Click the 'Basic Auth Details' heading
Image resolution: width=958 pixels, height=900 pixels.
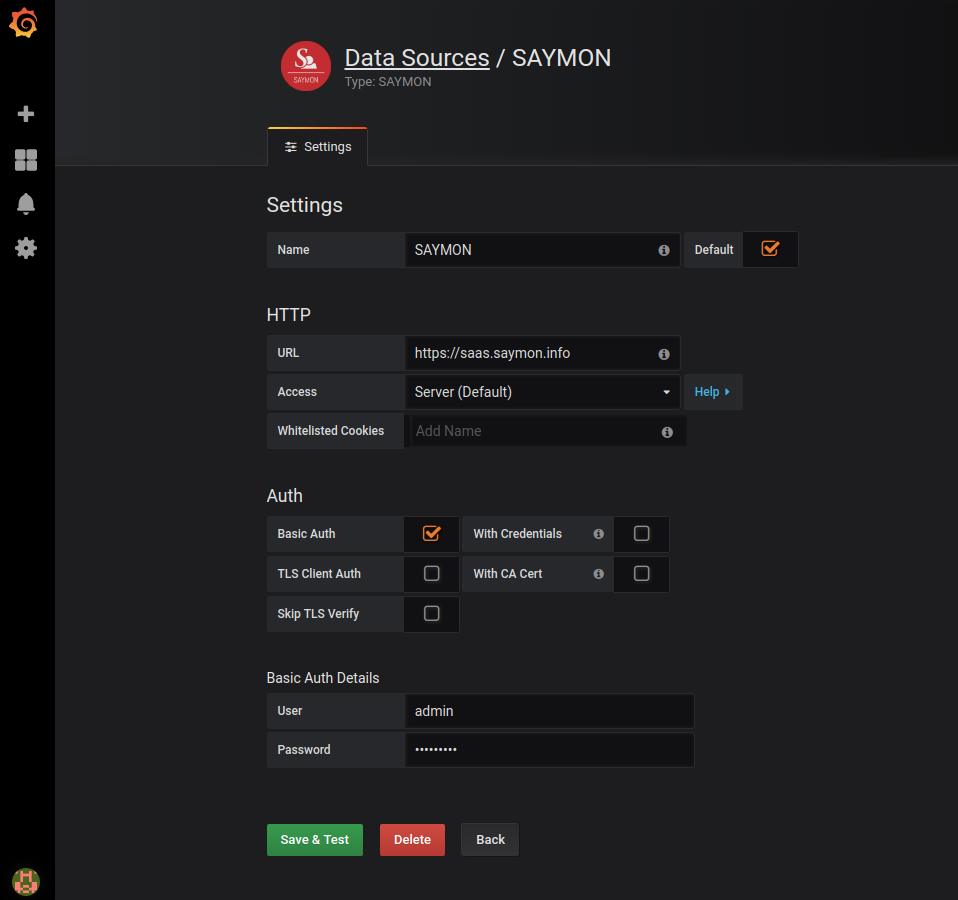323,678
